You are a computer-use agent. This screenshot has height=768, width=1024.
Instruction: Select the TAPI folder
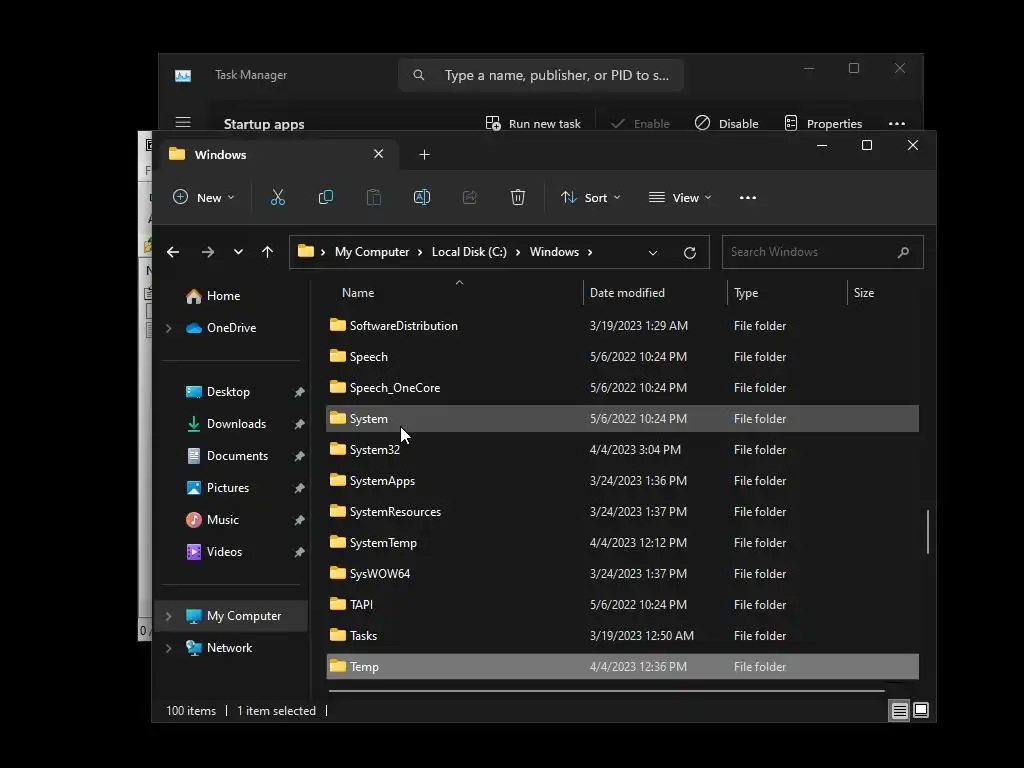point(622,605)
